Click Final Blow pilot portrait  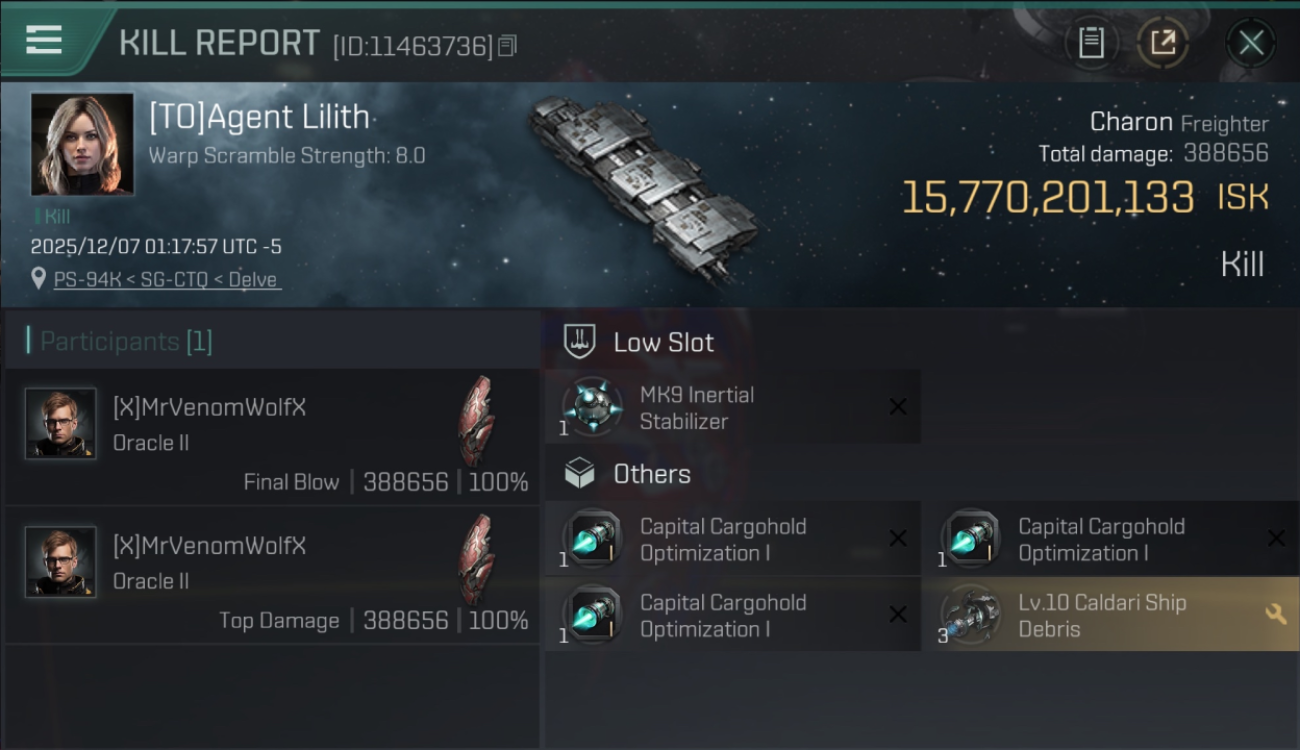tap(61, 424)
